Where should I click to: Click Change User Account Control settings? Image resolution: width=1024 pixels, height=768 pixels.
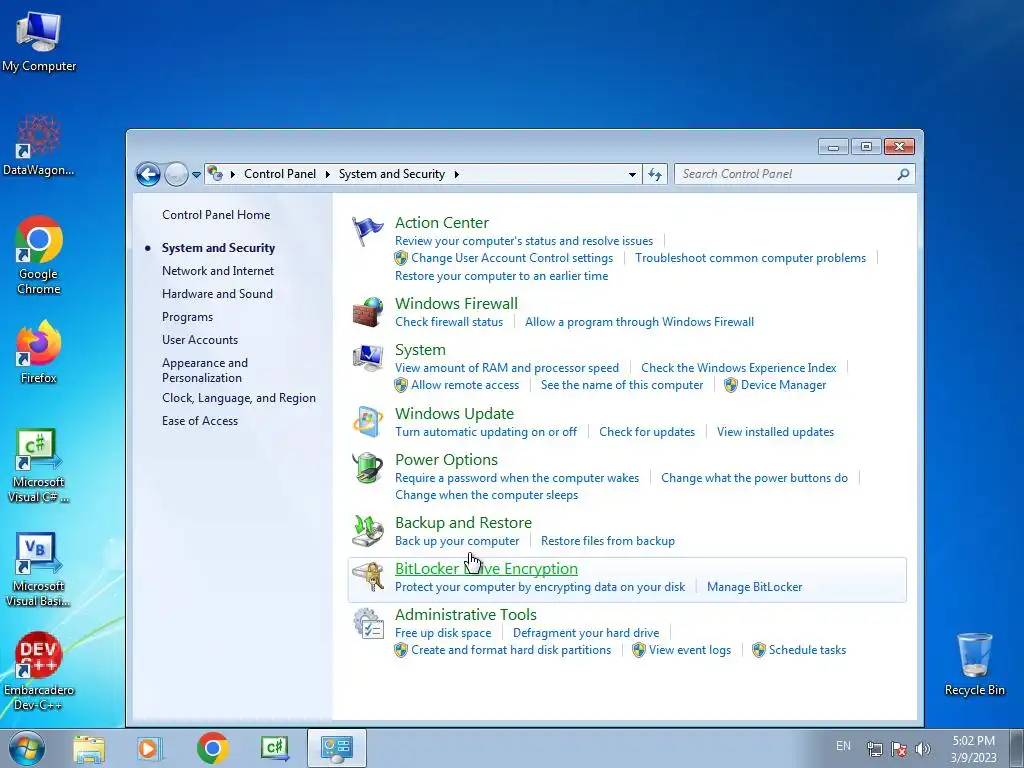pyautogui.click(x=511, y=258)
